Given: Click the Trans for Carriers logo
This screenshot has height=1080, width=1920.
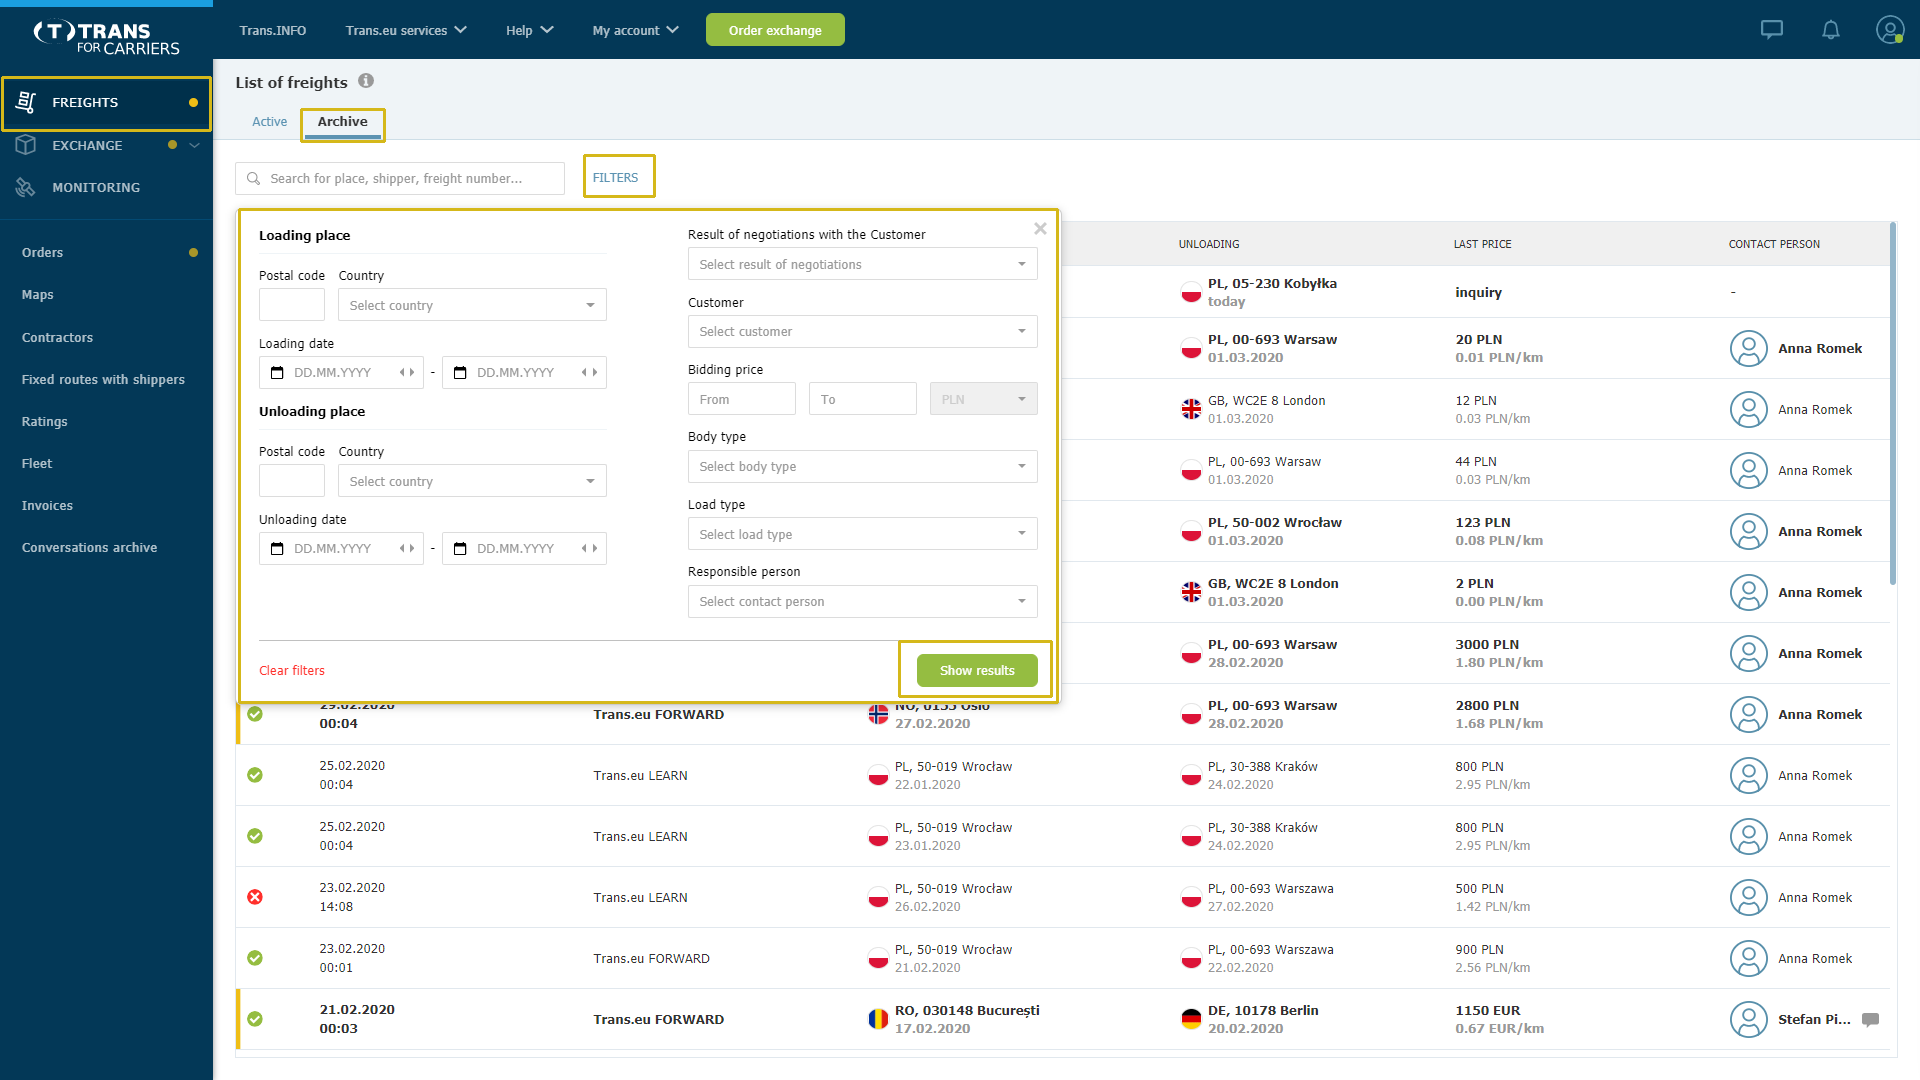Looking at the screenshot, I should 106,38.
